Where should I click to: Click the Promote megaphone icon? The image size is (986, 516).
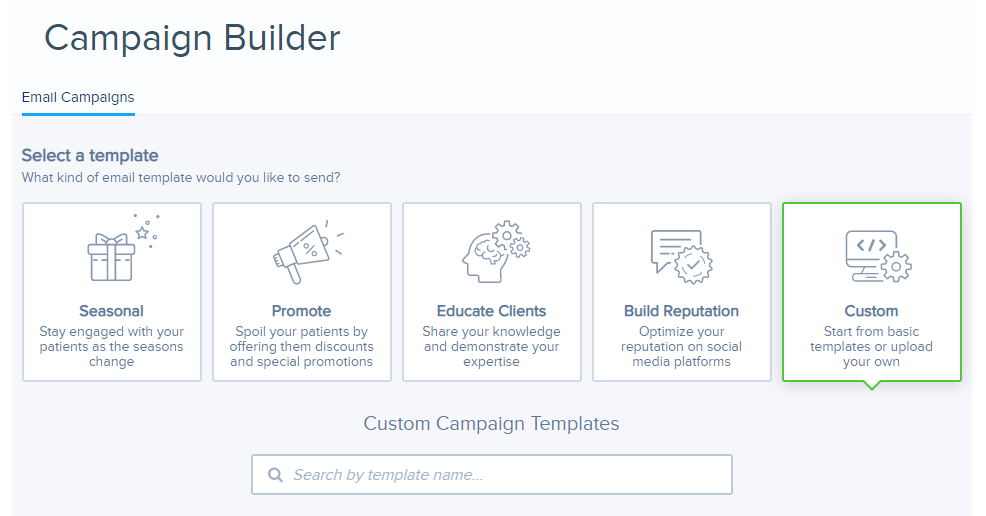point(308,252)
